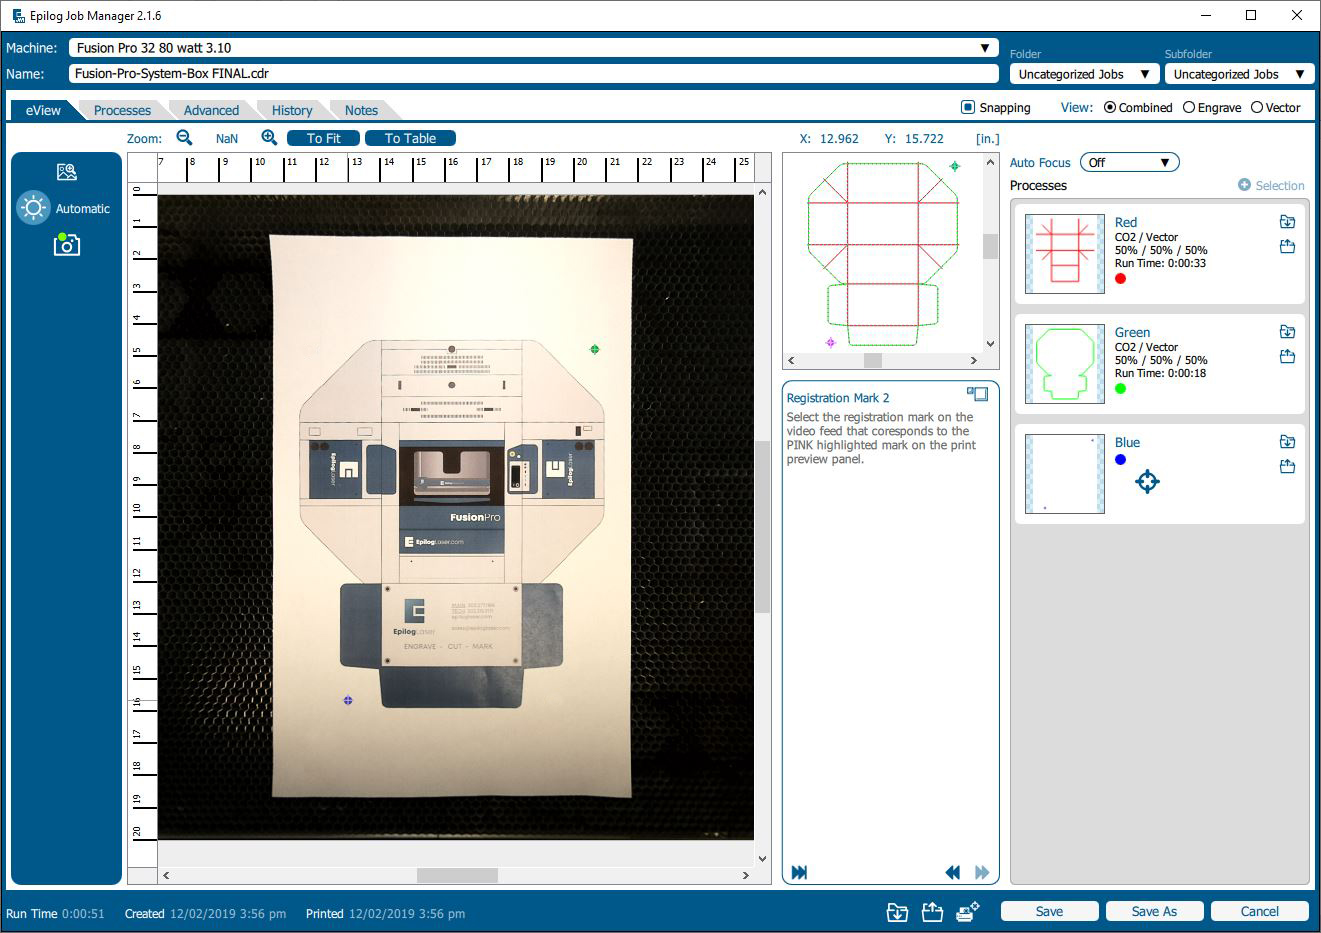Click the Blue process name
Image resolution: width=1321 pixels, height=933 pixels.
[1127, 442]
